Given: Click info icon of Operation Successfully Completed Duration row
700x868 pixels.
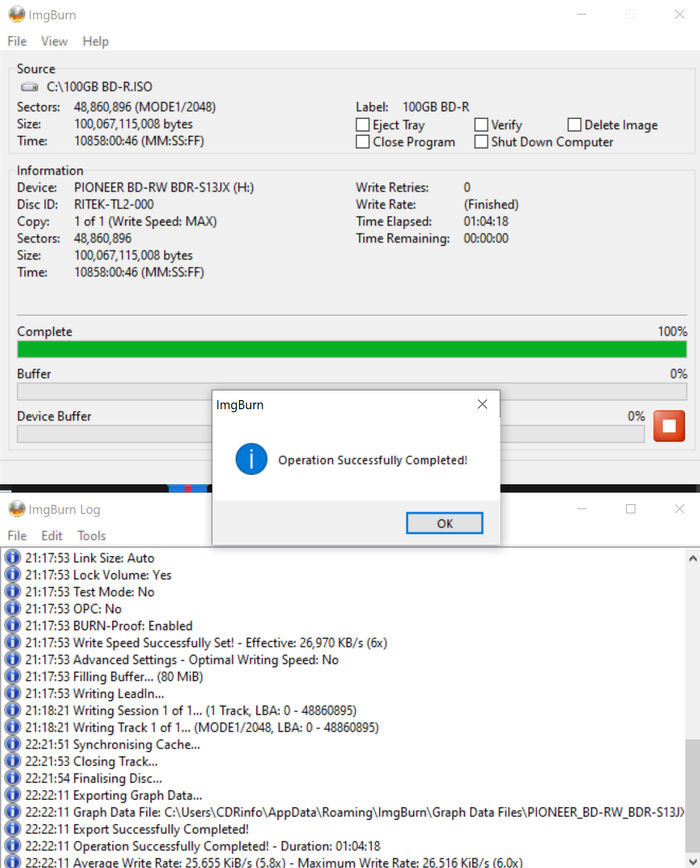Looking at the screenshot, I should pos(12,846).
